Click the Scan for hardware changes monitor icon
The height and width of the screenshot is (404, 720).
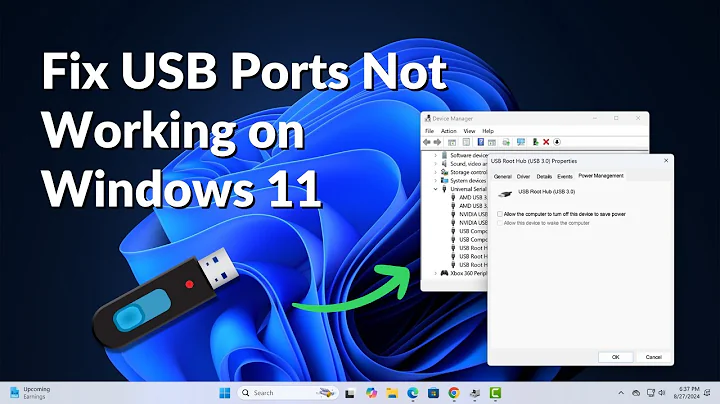pos(521,142)
